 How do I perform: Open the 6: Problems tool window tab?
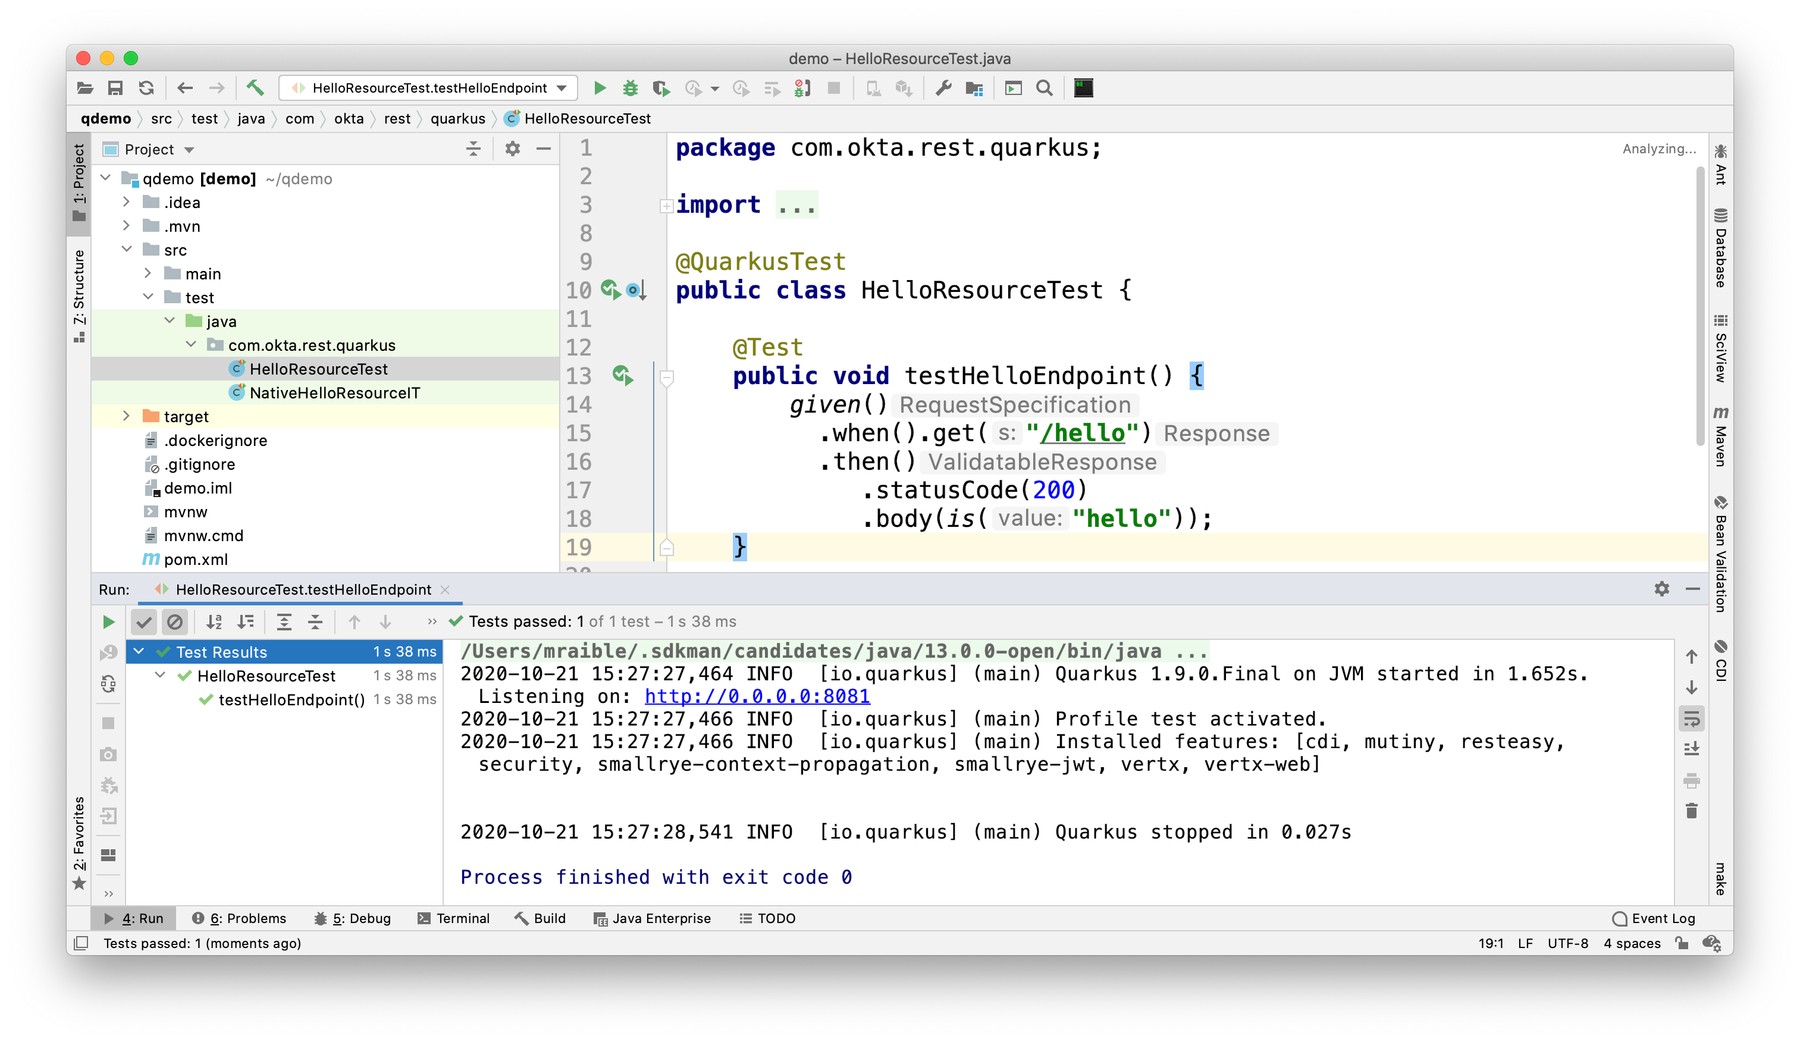pyautogui.click(x=239, y=918)
